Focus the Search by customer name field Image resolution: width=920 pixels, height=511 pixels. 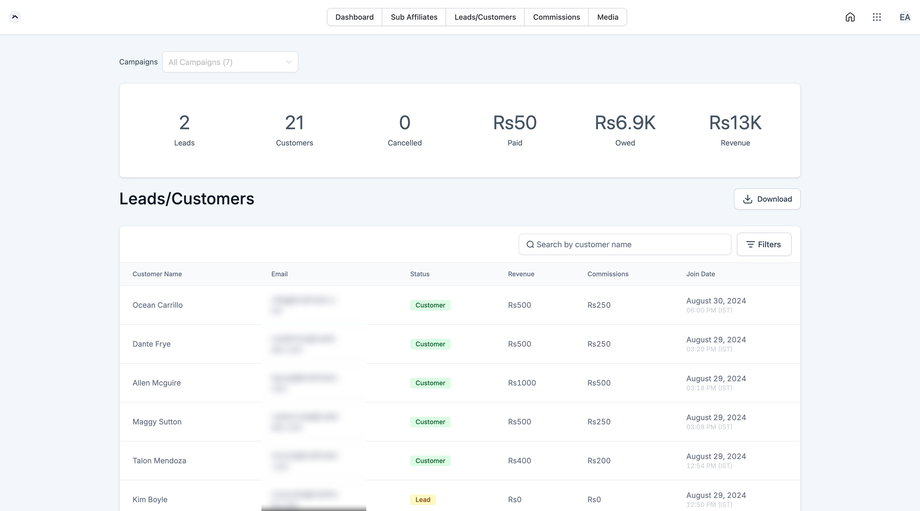point(630,244)
